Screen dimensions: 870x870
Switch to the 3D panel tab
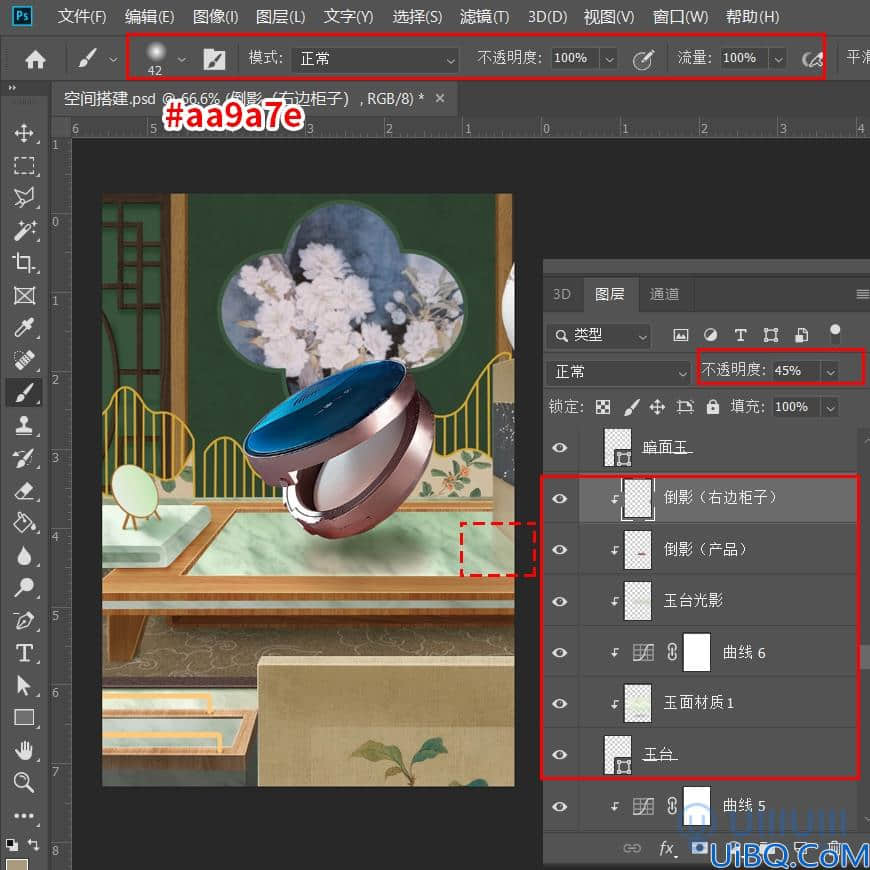[x=562, y=295]
